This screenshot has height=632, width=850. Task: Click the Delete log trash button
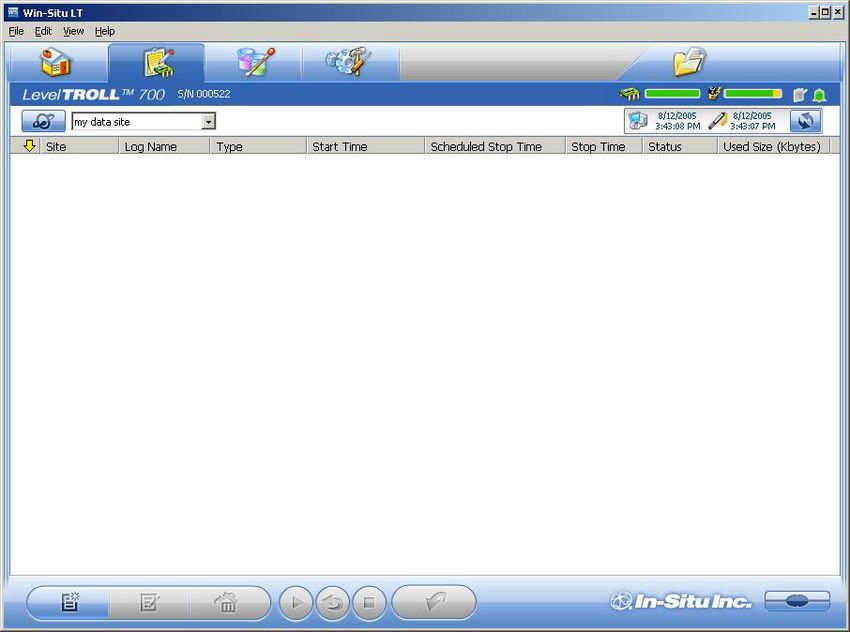[x=228, y=602]
